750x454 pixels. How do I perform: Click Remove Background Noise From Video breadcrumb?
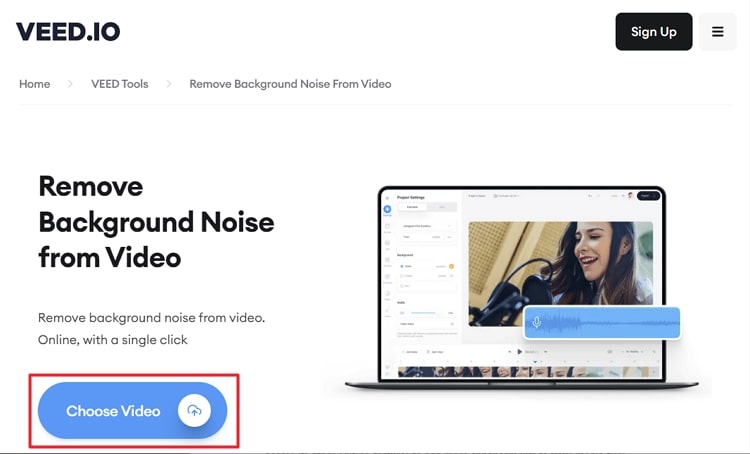290,84
